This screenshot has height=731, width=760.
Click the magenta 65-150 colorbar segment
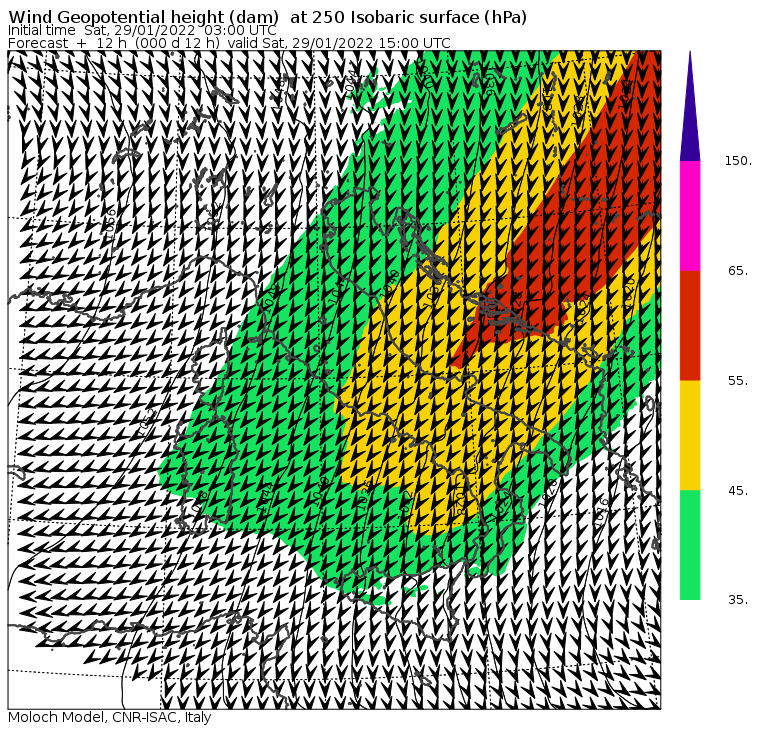[690, 216]
